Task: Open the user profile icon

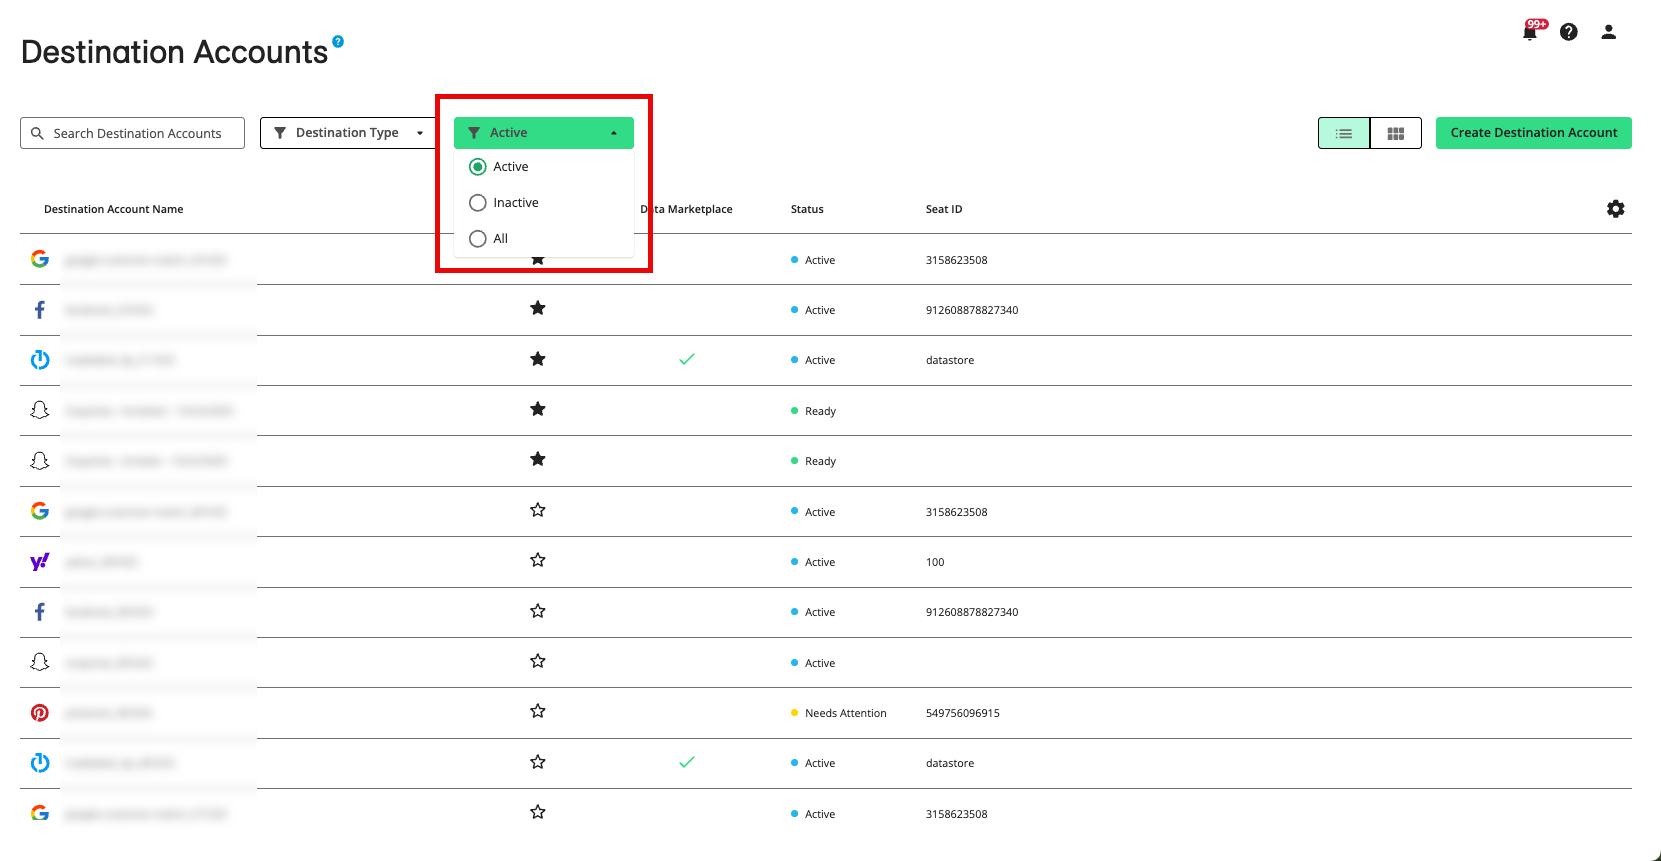Action: 1608,32
